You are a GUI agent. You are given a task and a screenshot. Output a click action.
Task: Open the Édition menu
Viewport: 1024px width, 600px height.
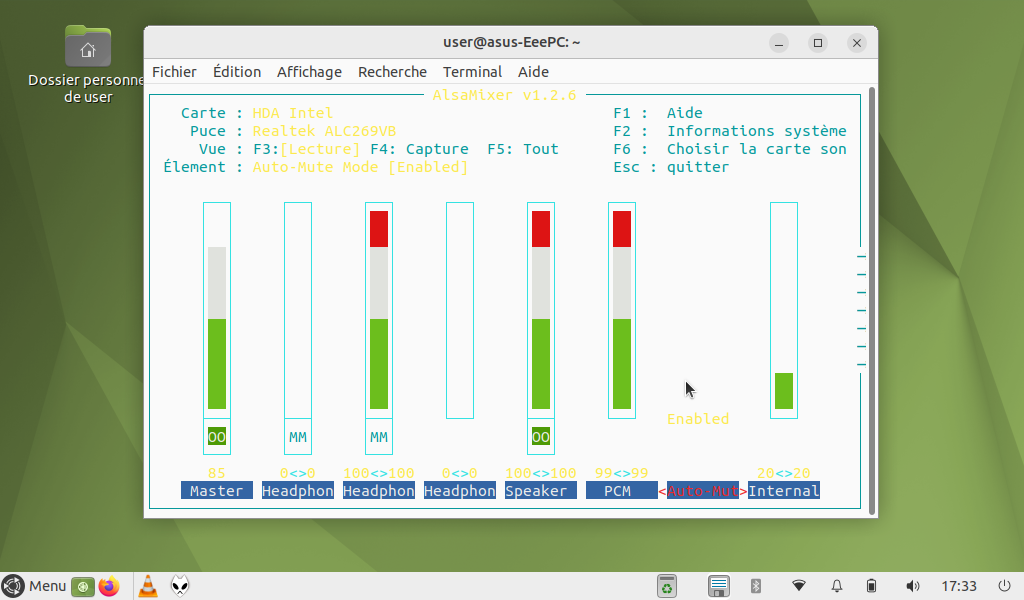(x=237, y=72)
